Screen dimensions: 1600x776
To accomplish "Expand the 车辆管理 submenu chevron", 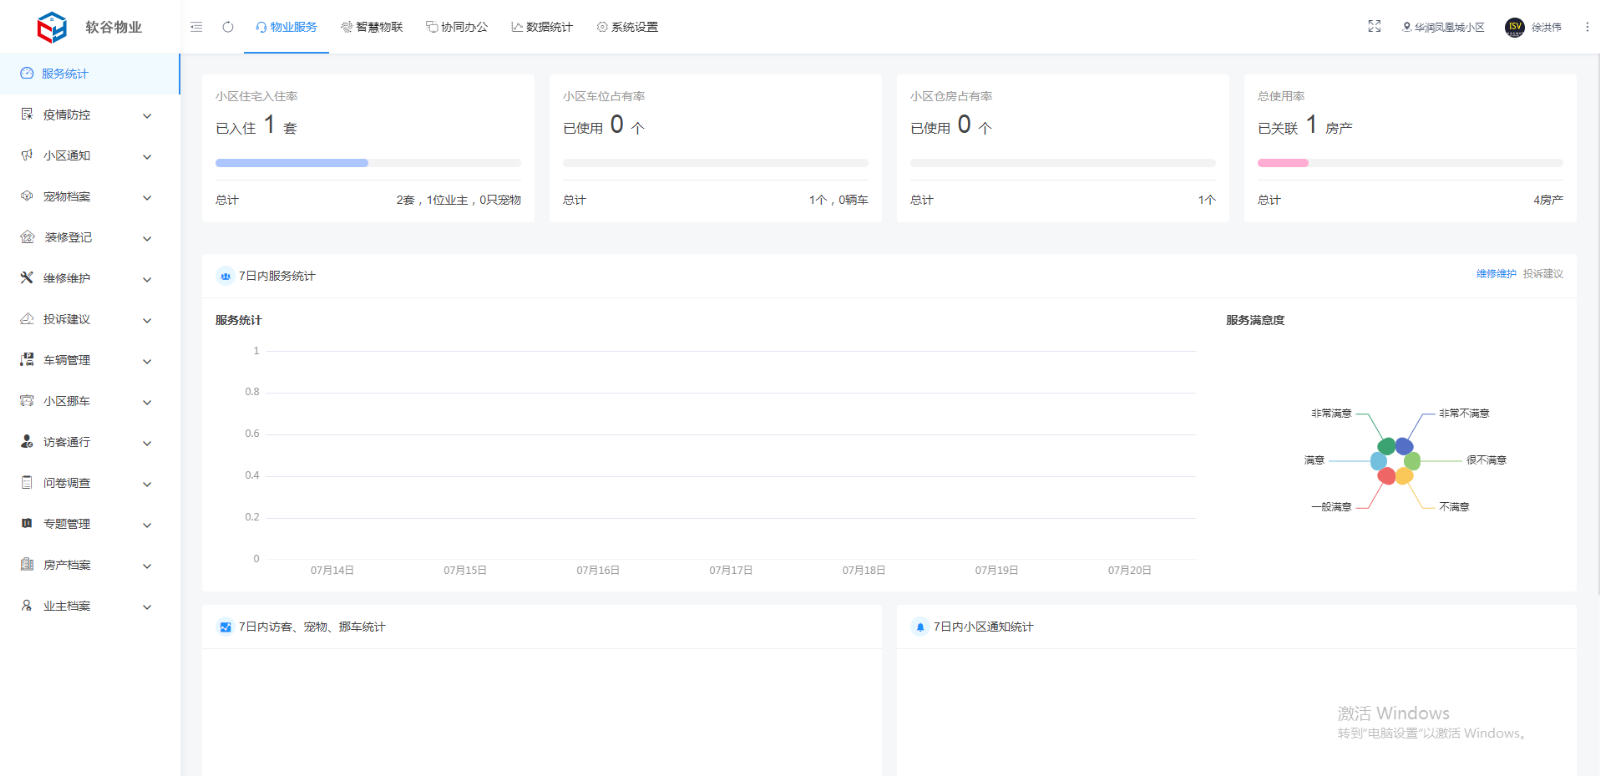I will [x=147, y=361].
